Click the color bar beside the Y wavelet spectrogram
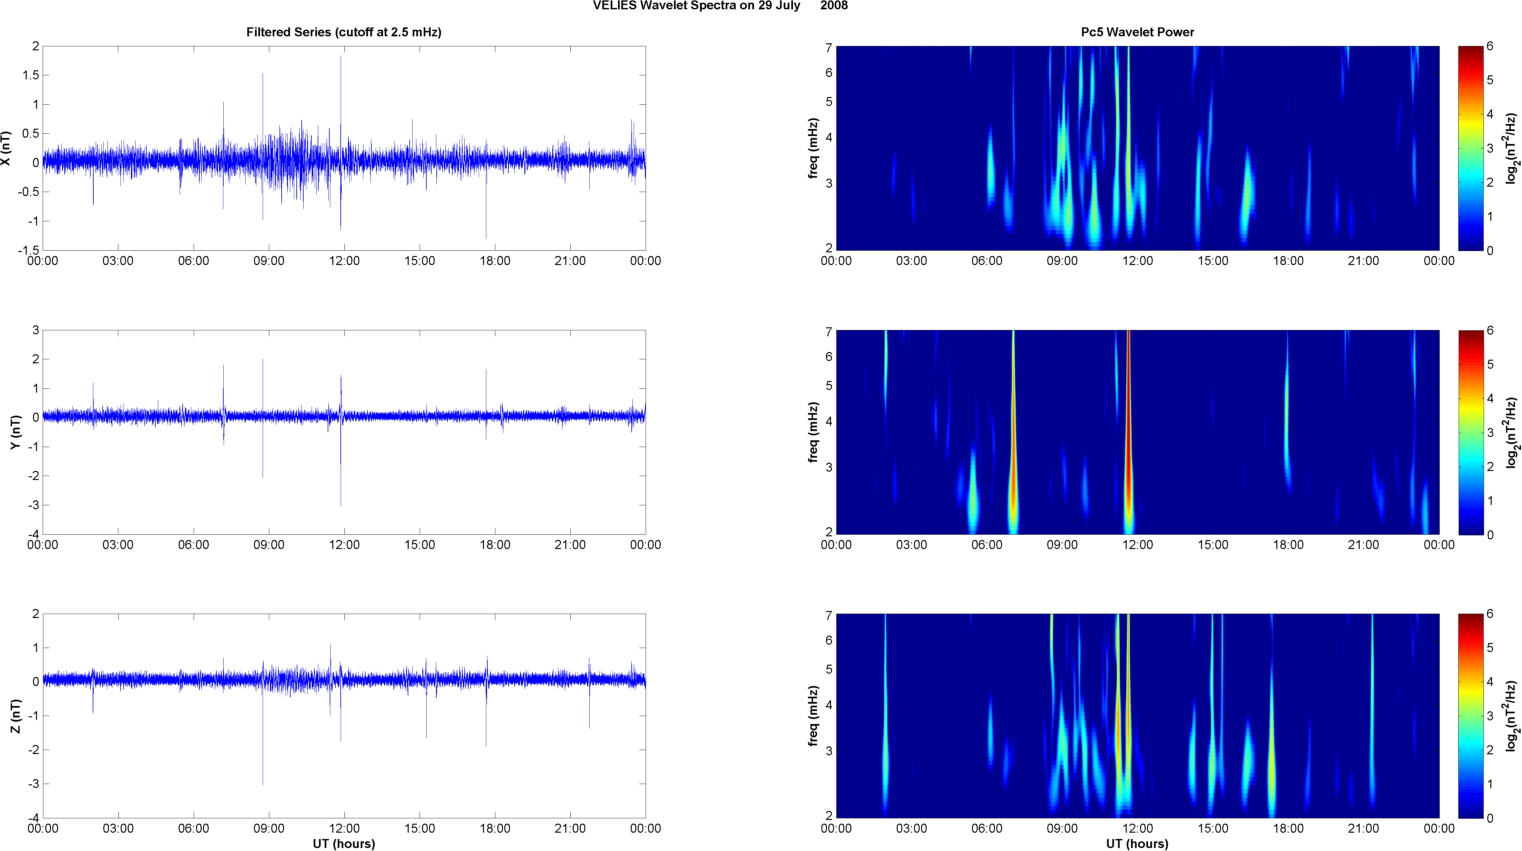Screen dimensions: 1522x851 tap(1470, 432)
